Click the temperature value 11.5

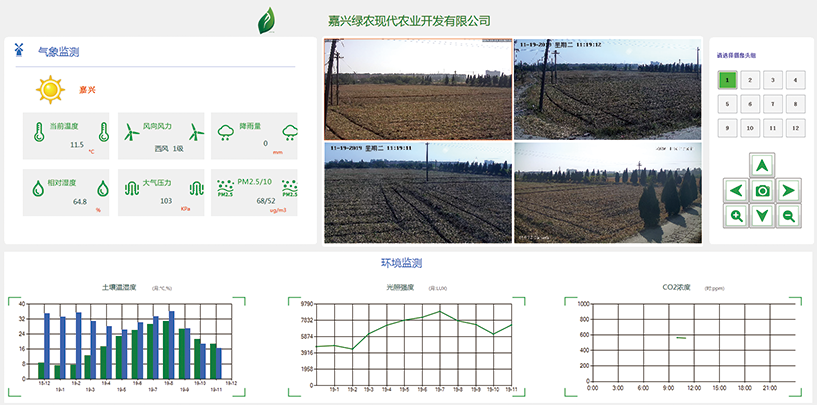[77, 144]
